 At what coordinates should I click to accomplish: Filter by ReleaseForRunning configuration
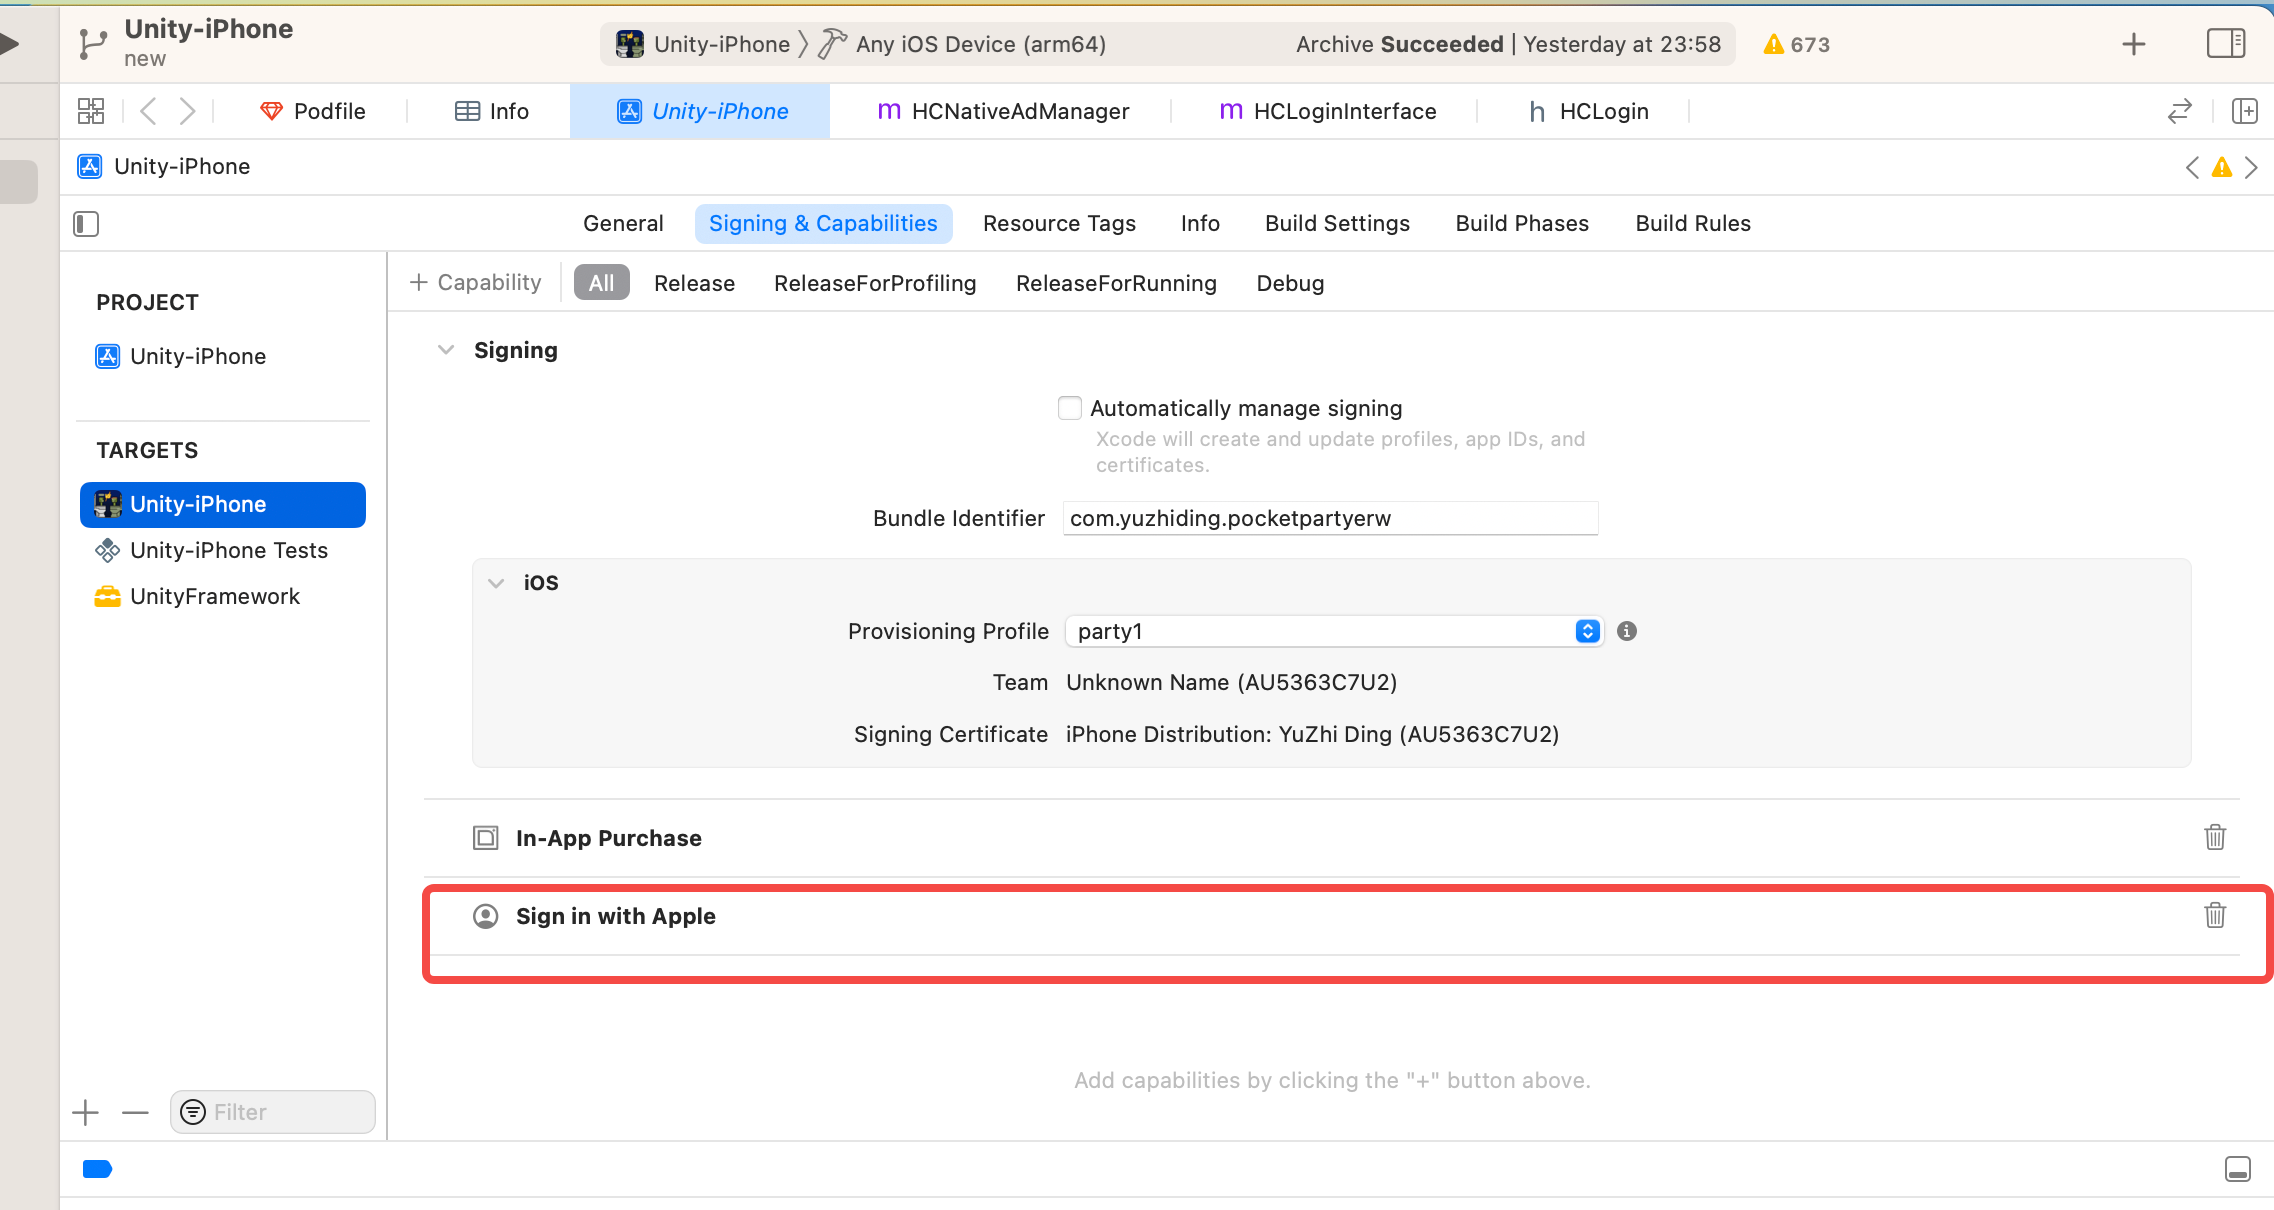click(x=1116, y=283)
